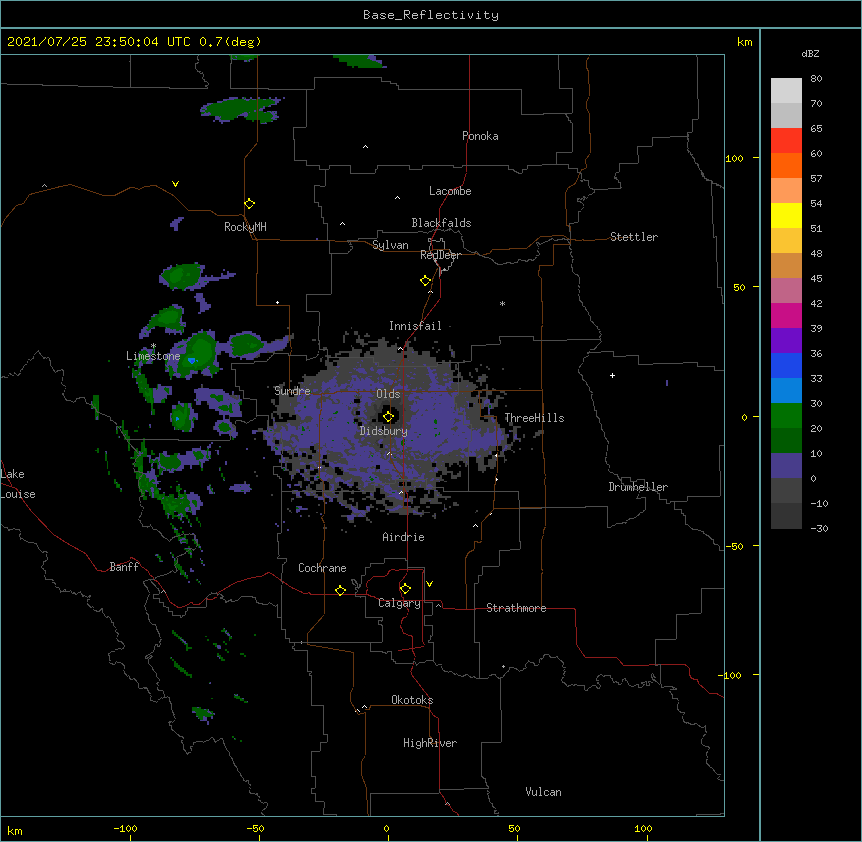Click the Didsbury map label
Viewport: 862px width, 842px height.
point(383,431)
